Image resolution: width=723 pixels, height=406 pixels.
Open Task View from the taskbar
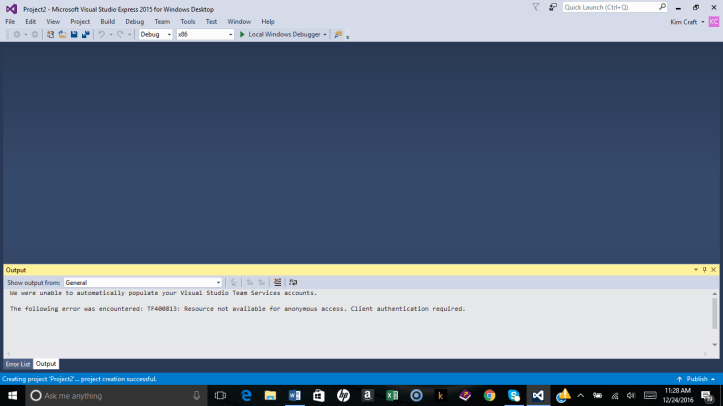coord(220,395)
